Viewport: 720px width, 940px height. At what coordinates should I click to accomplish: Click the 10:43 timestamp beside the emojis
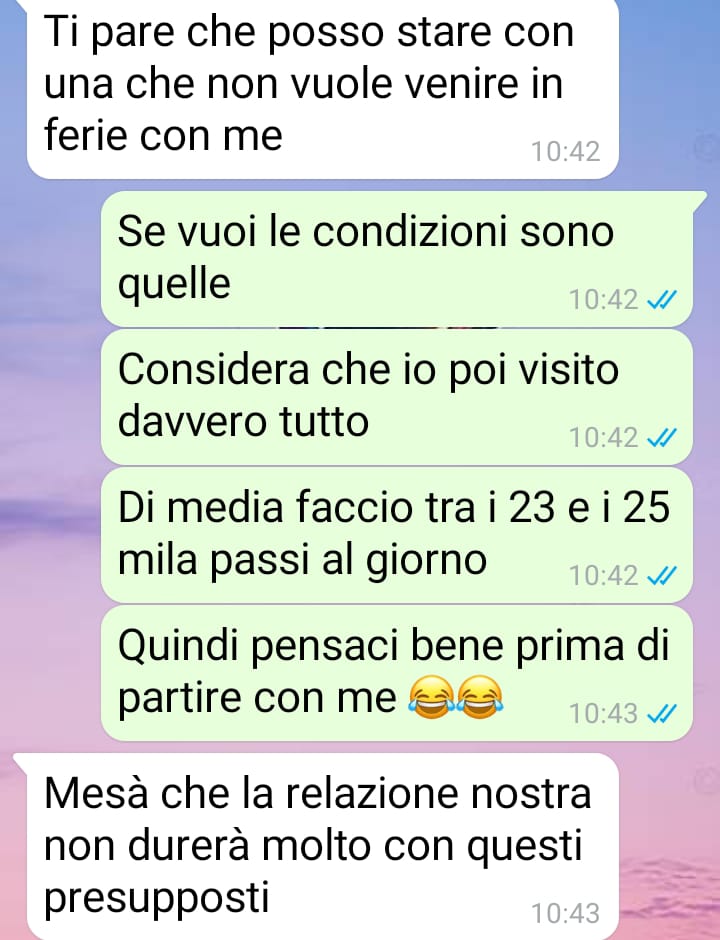pos(604,713)
